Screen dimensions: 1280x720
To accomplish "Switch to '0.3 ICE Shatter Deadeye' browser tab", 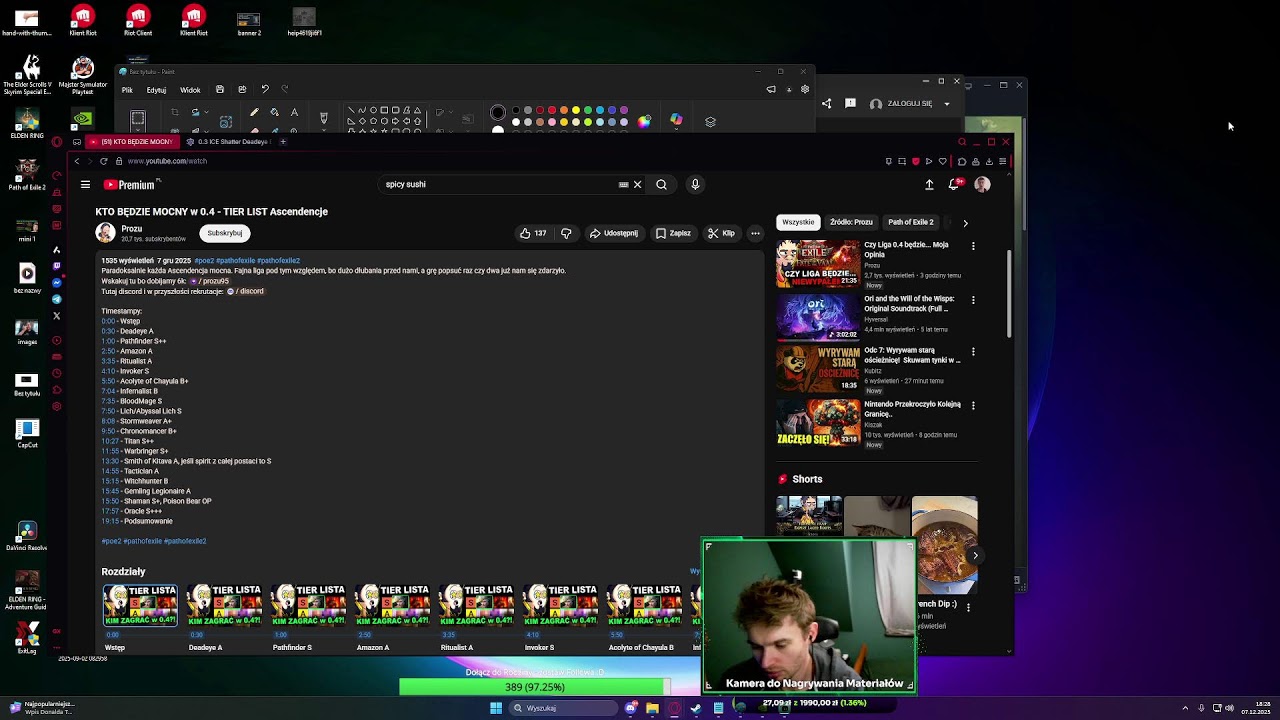I will click(x=230, y=142).
